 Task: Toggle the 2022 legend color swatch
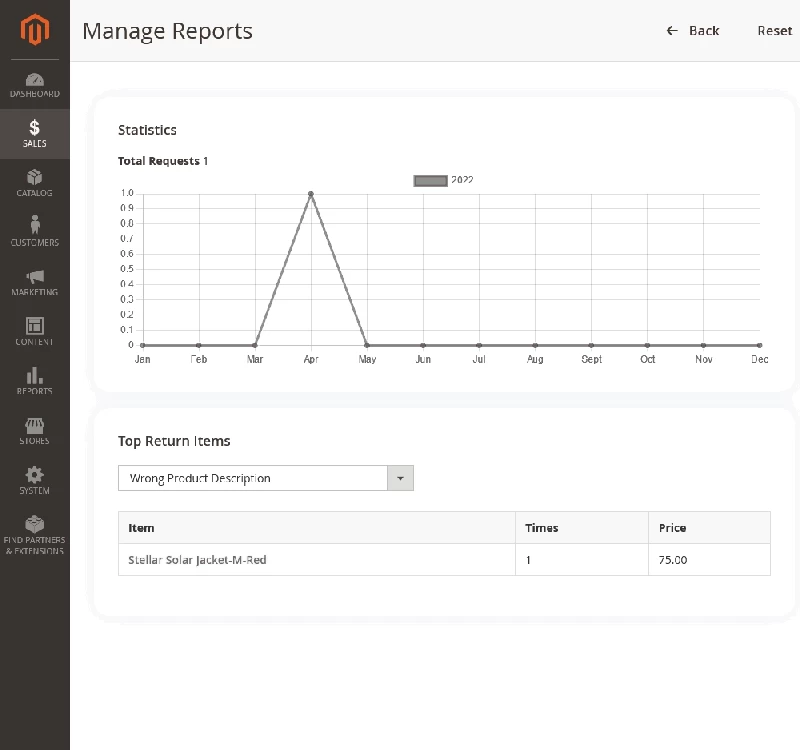point(430,181)
